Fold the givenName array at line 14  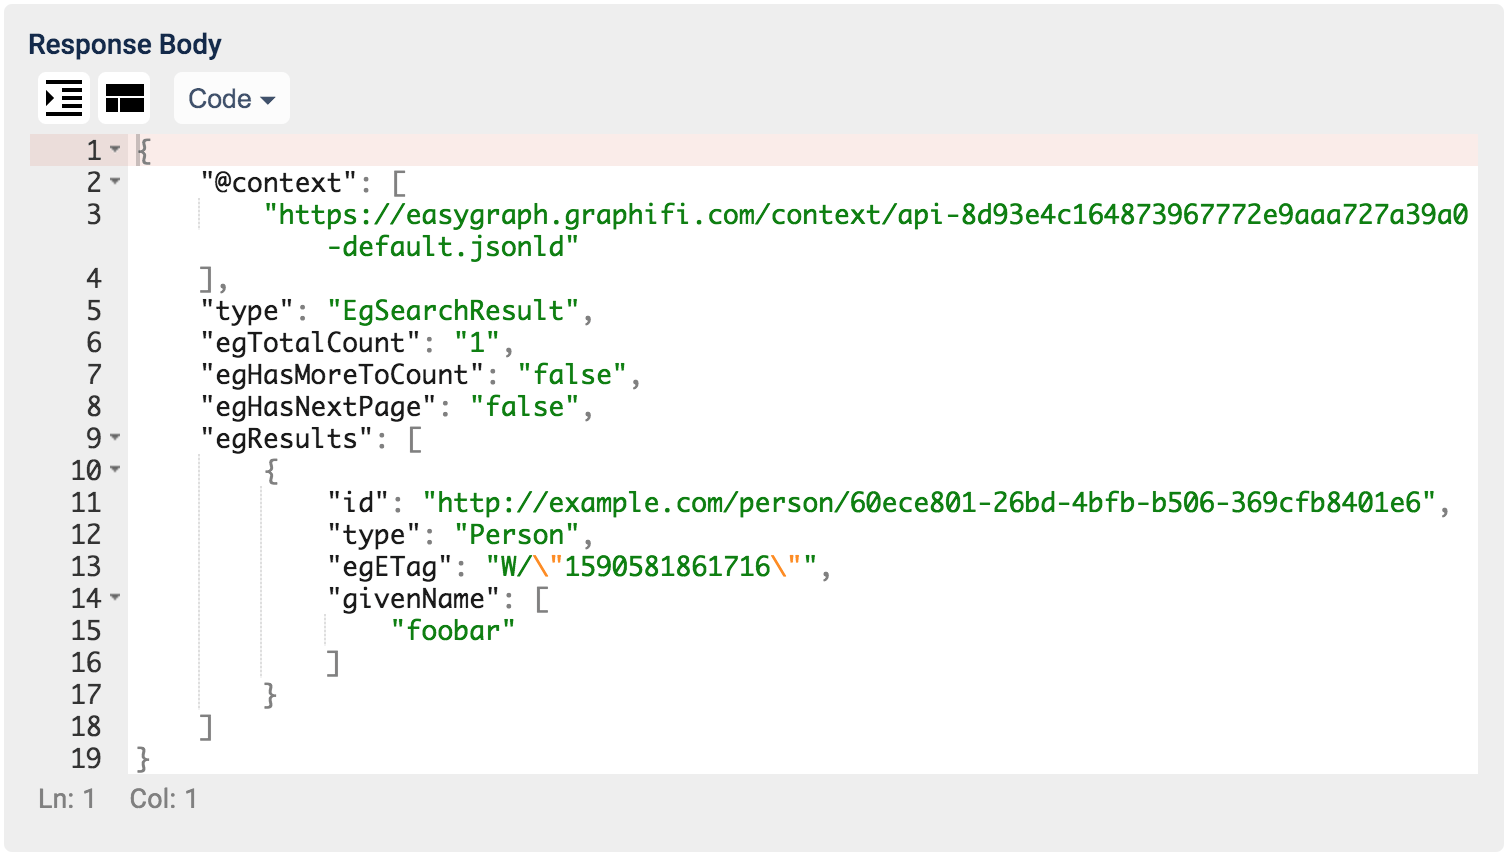(115, 598)
